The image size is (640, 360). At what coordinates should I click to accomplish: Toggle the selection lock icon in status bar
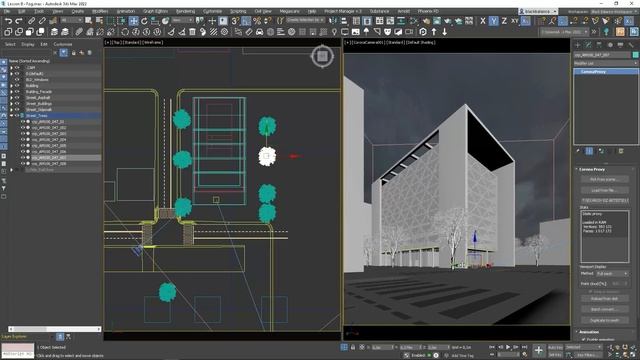(353, 347)
